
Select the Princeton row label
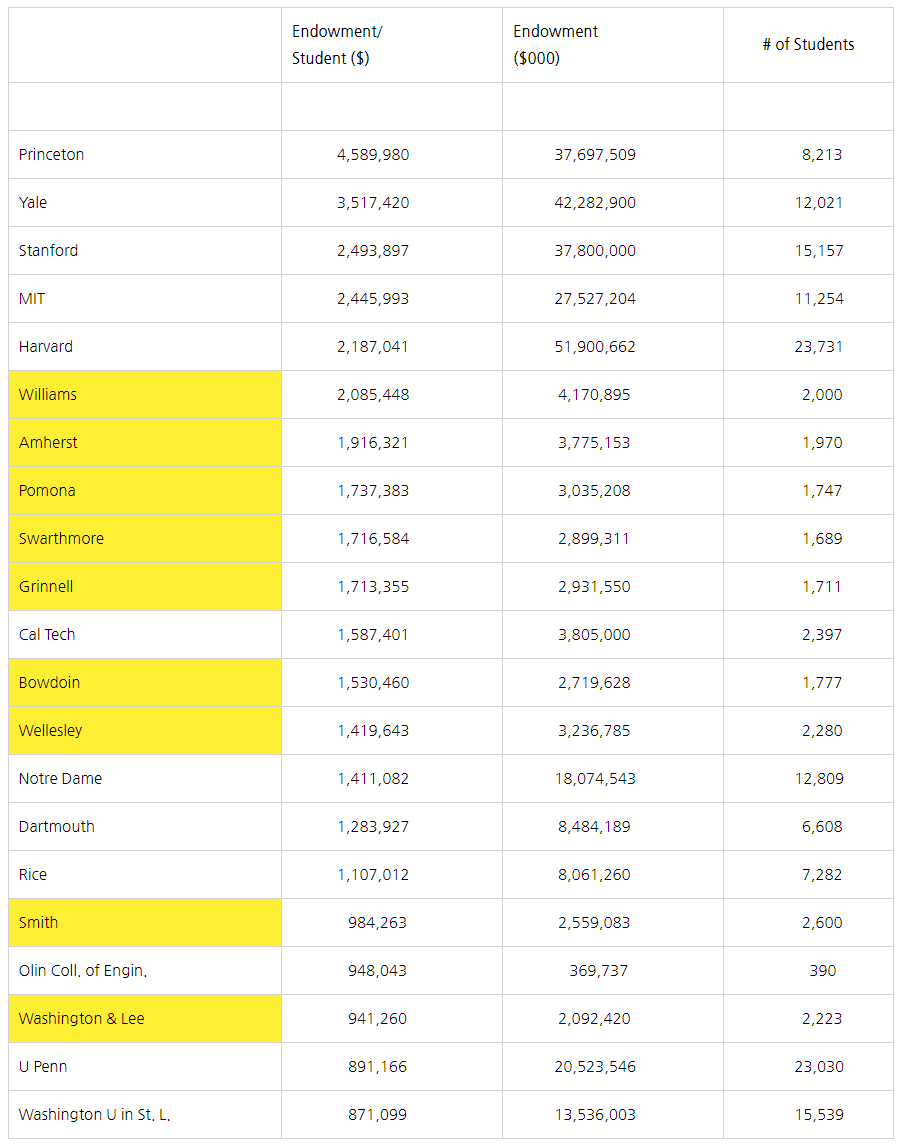click(52, 155)
